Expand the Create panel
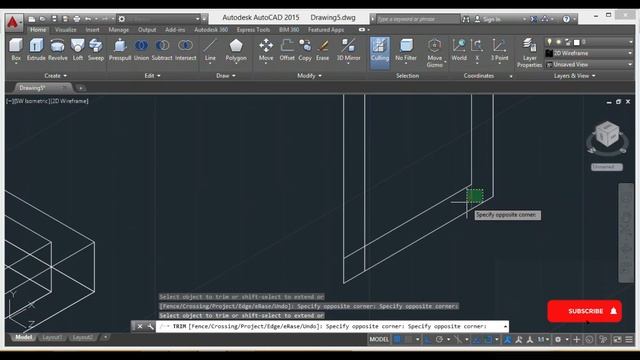This screenshot has height=360, width=640. [56, 76]
